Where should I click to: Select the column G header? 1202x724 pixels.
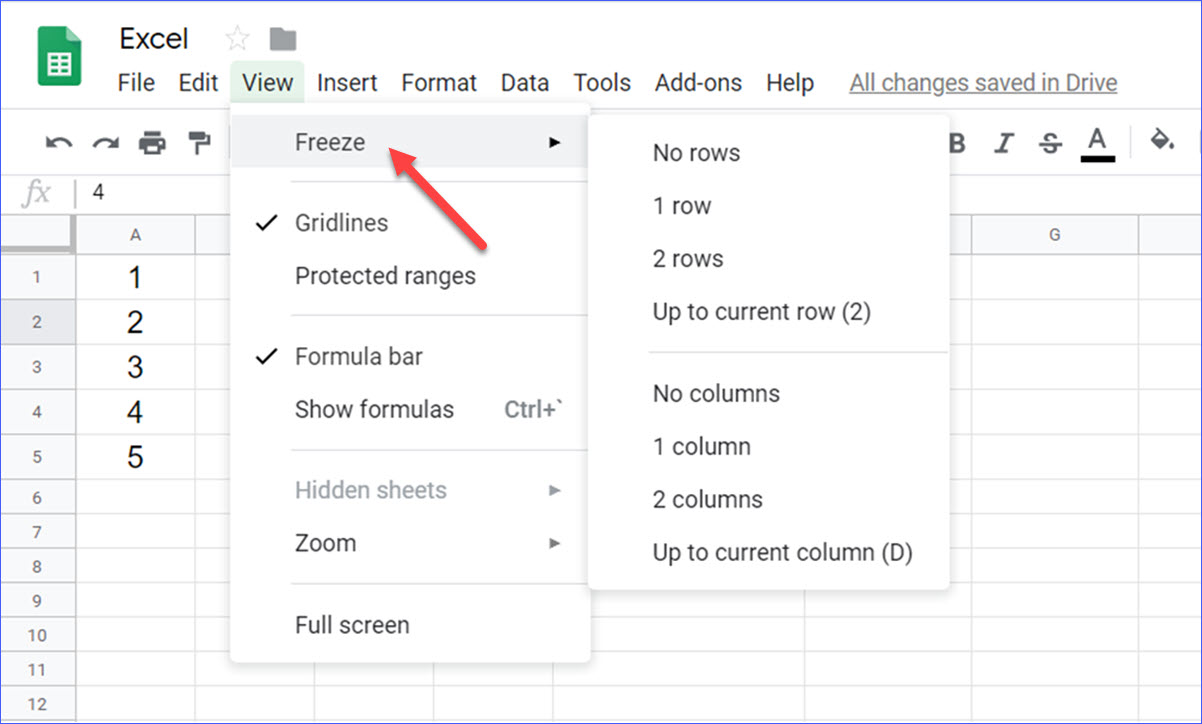pyautogui.click(x=1054, y=233)
